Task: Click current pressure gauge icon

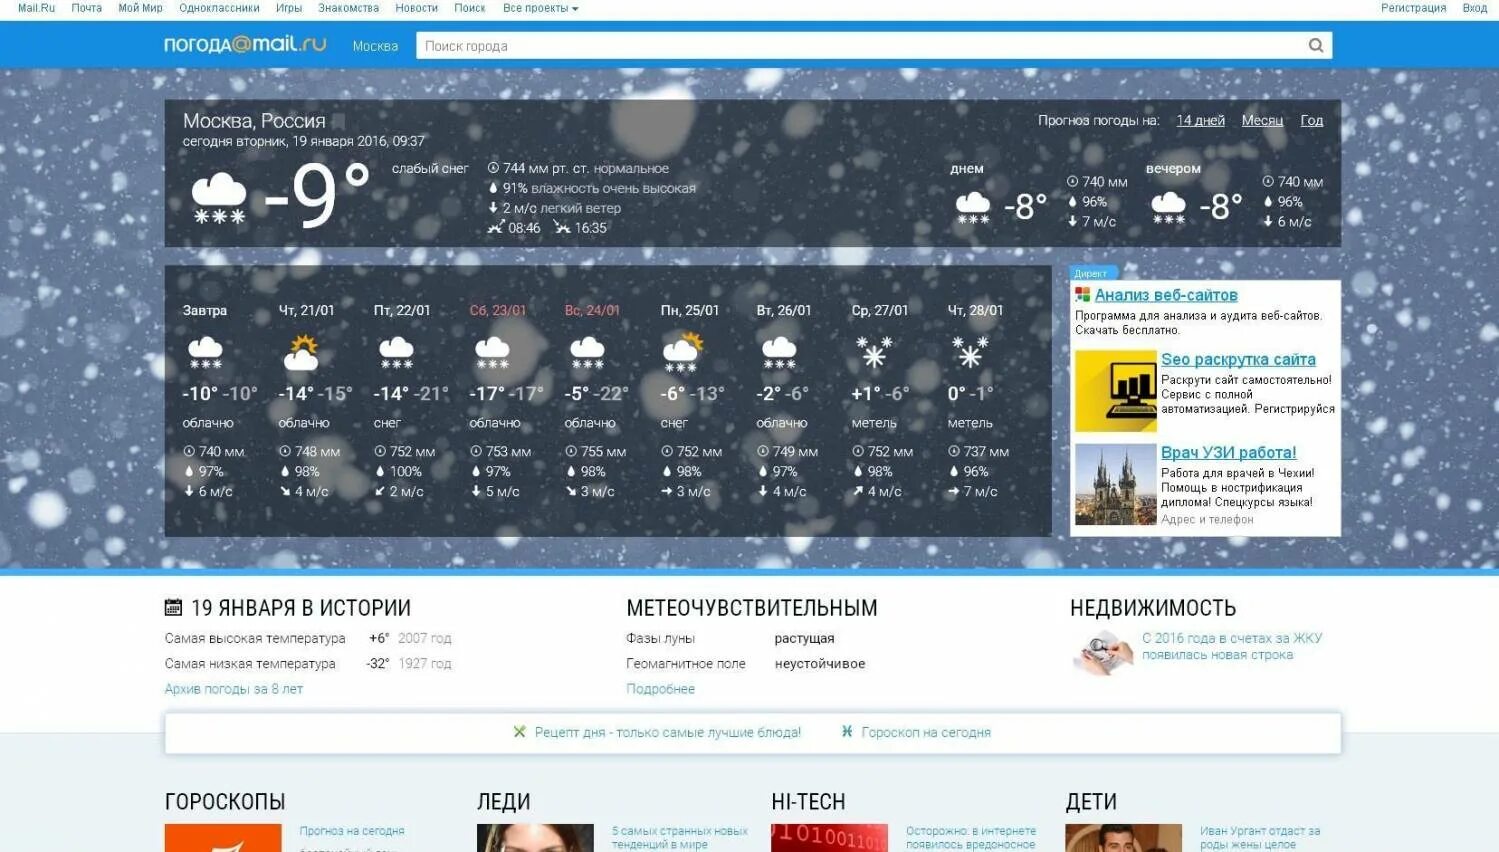Action: (493, 168)
